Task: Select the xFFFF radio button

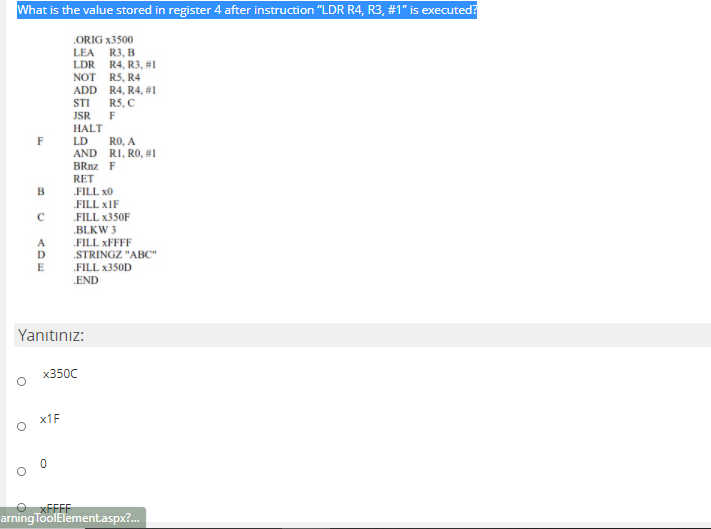Action: point(21,507)
